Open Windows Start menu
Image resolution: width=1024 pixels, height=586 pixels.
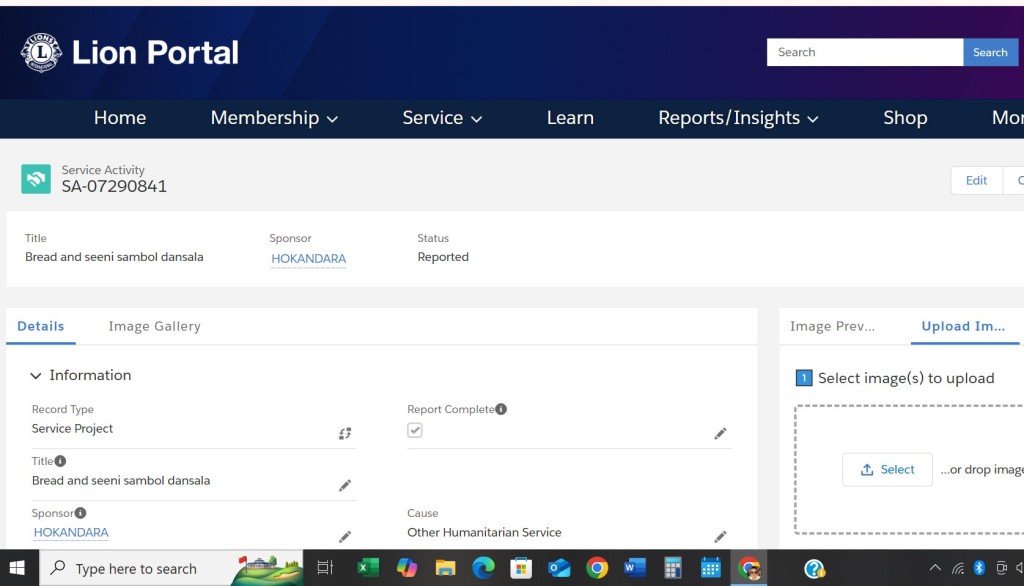click(18, 568)
